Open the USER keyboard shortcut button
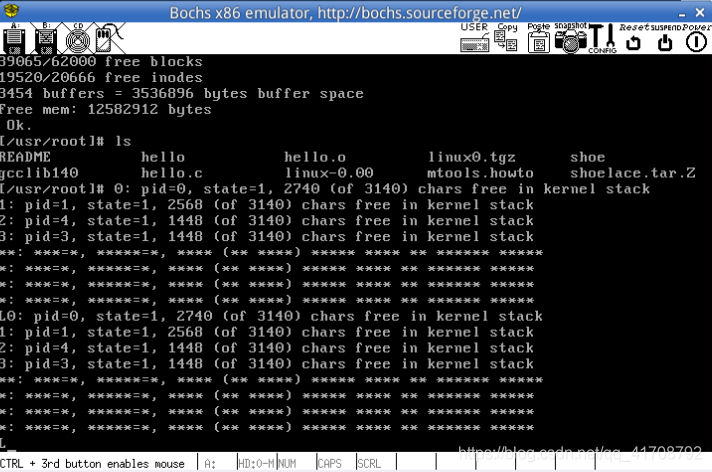 (x=475, y=37)
